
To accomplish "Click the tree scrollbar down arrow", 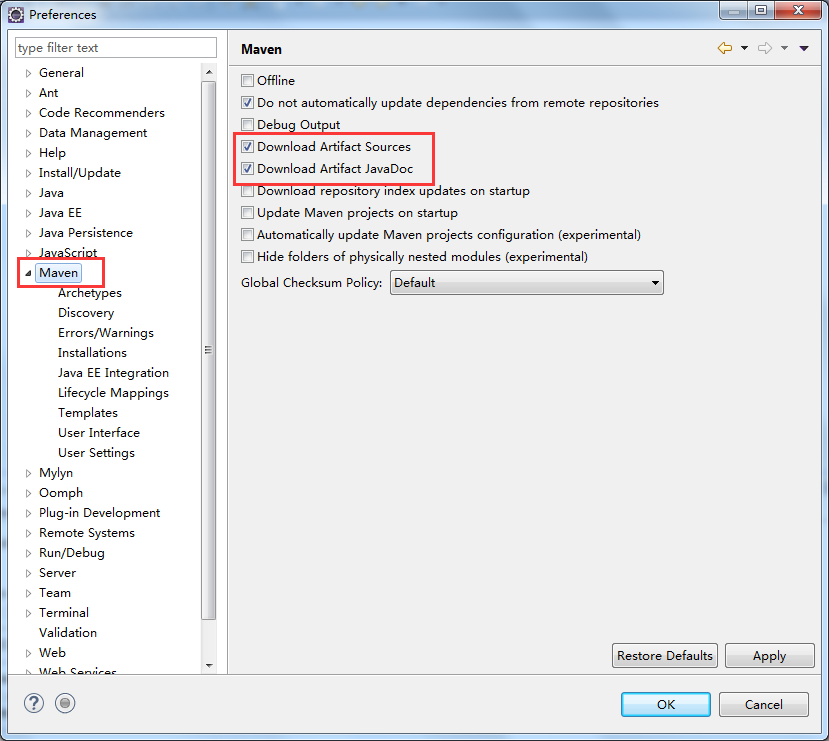I will click(209, 666).
